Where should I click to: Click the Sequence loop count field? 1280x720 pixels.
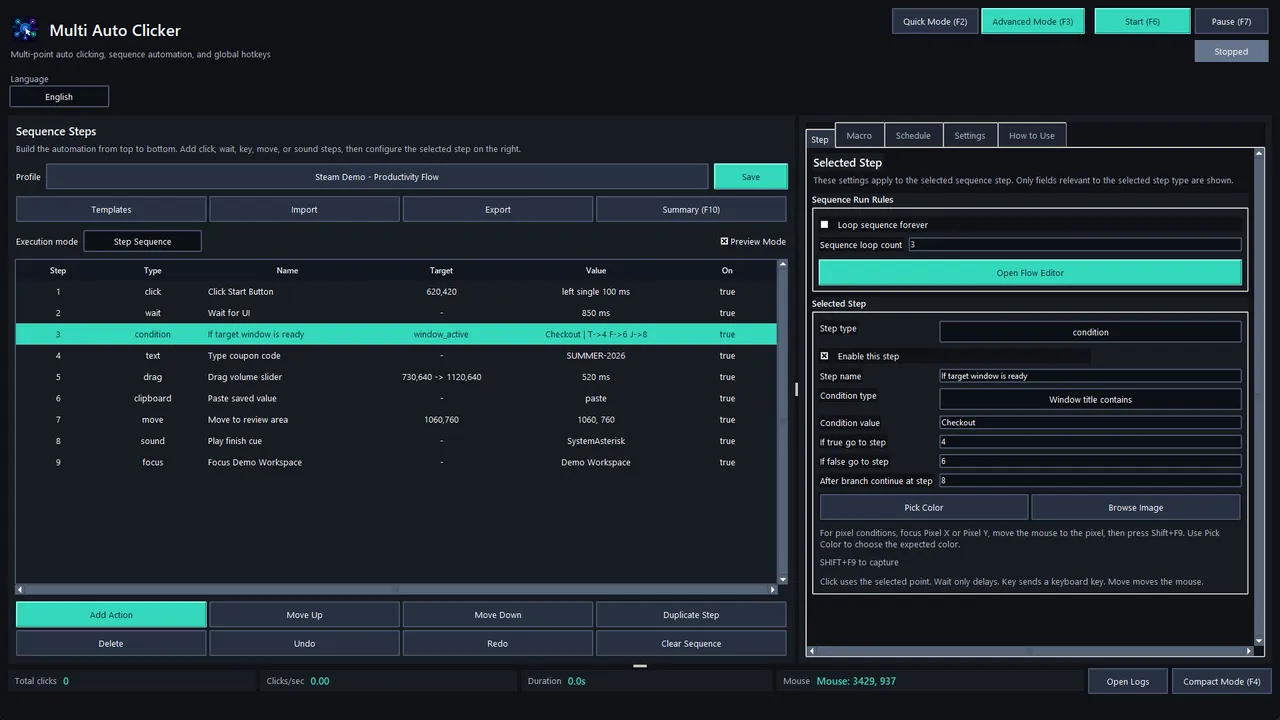[x=1075, y=244]
